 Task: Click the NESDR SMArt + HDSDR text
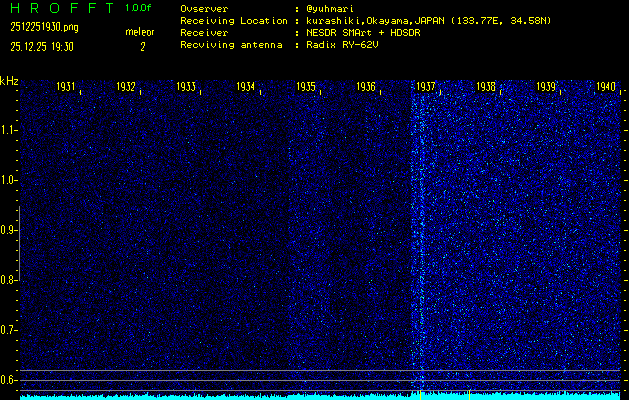(x=363, y=33)
